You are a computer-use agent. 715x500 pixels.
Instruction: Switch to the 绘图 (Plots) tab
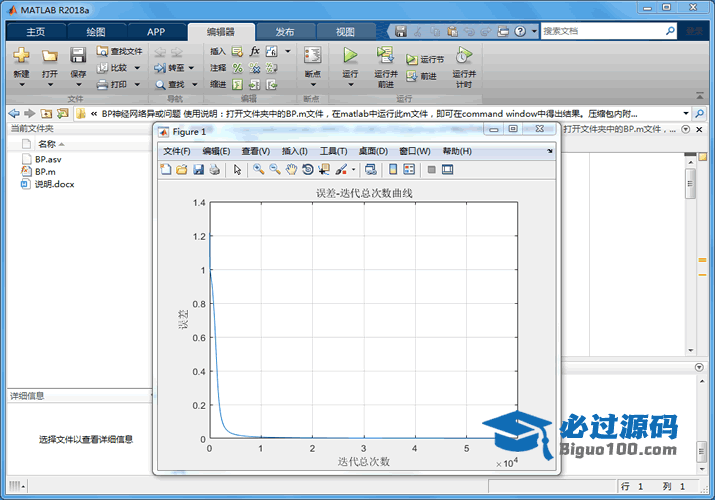[96, 32]
